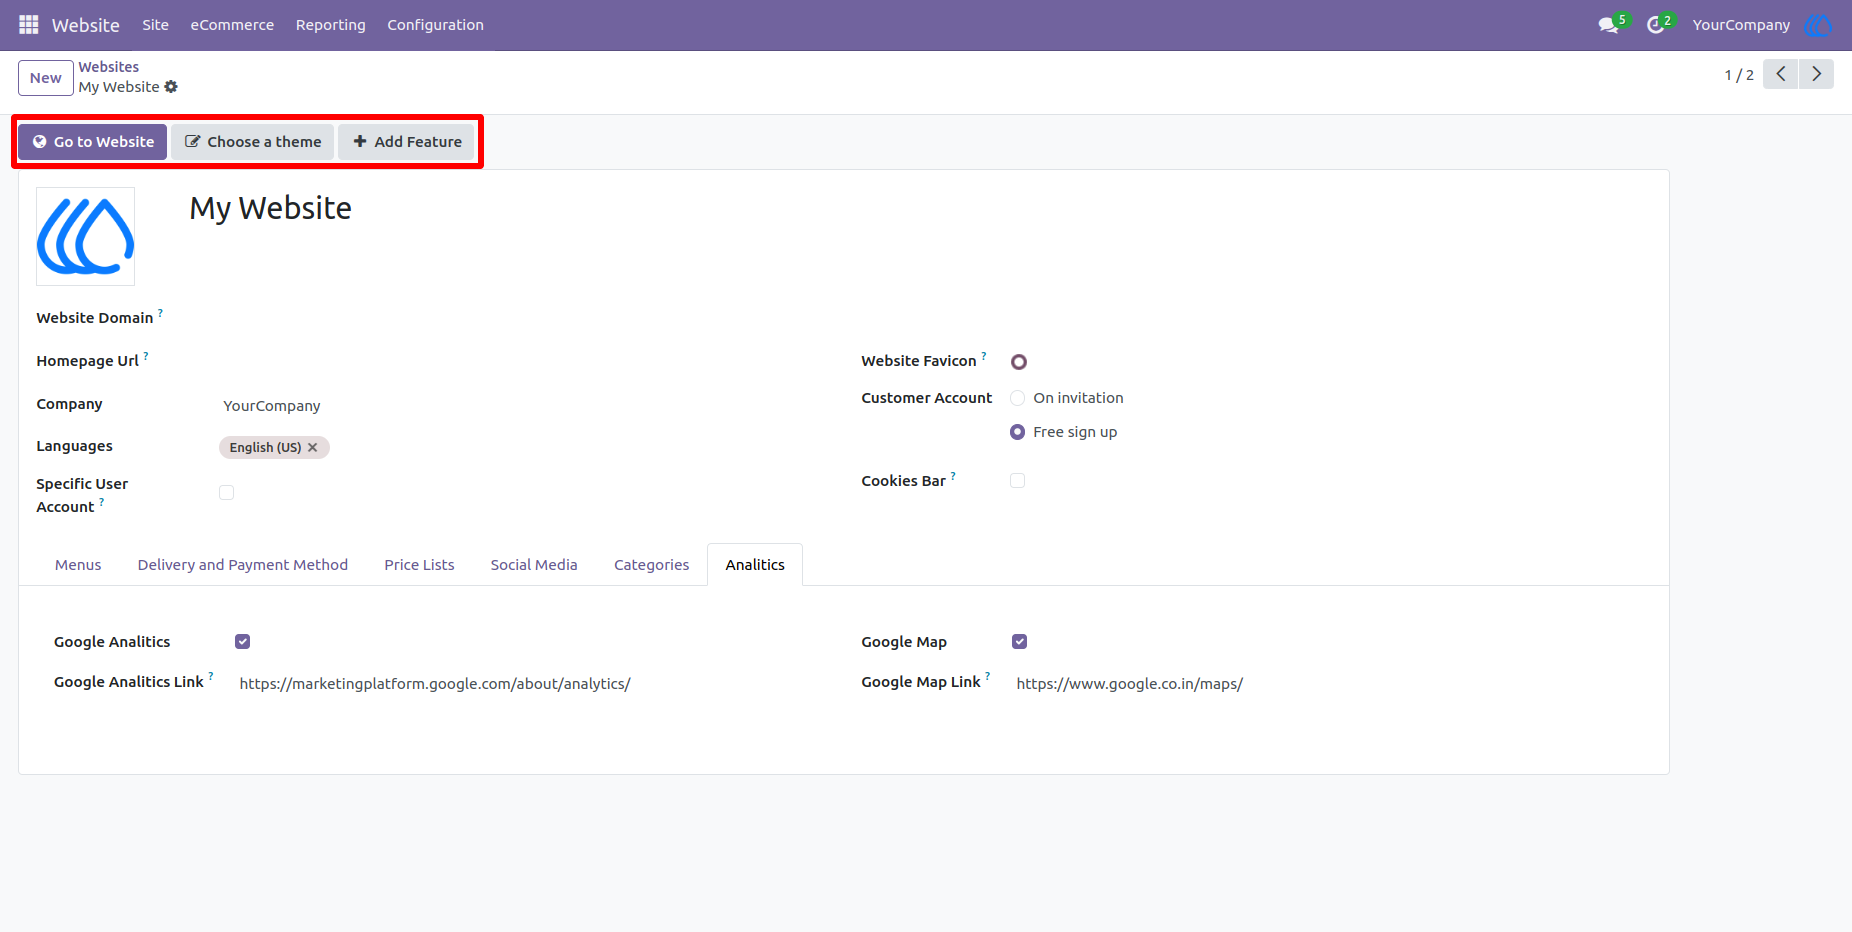Toggle the Specific User Account checkbox
The image size is (1852, 932).
[x=227, y=492]
